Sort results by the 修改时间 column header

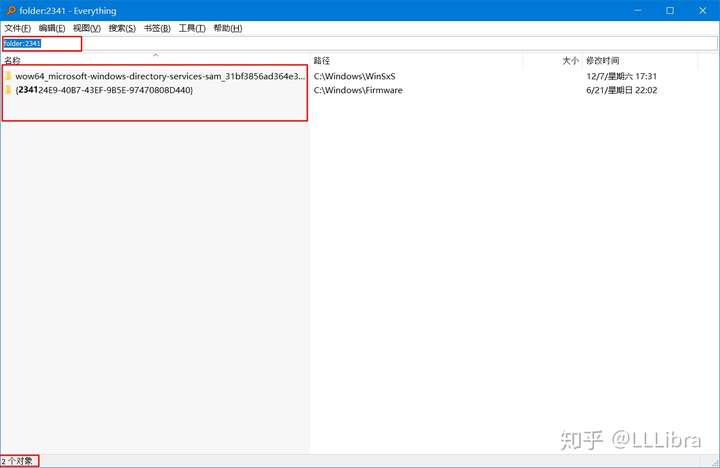click(x=640, y=61)
